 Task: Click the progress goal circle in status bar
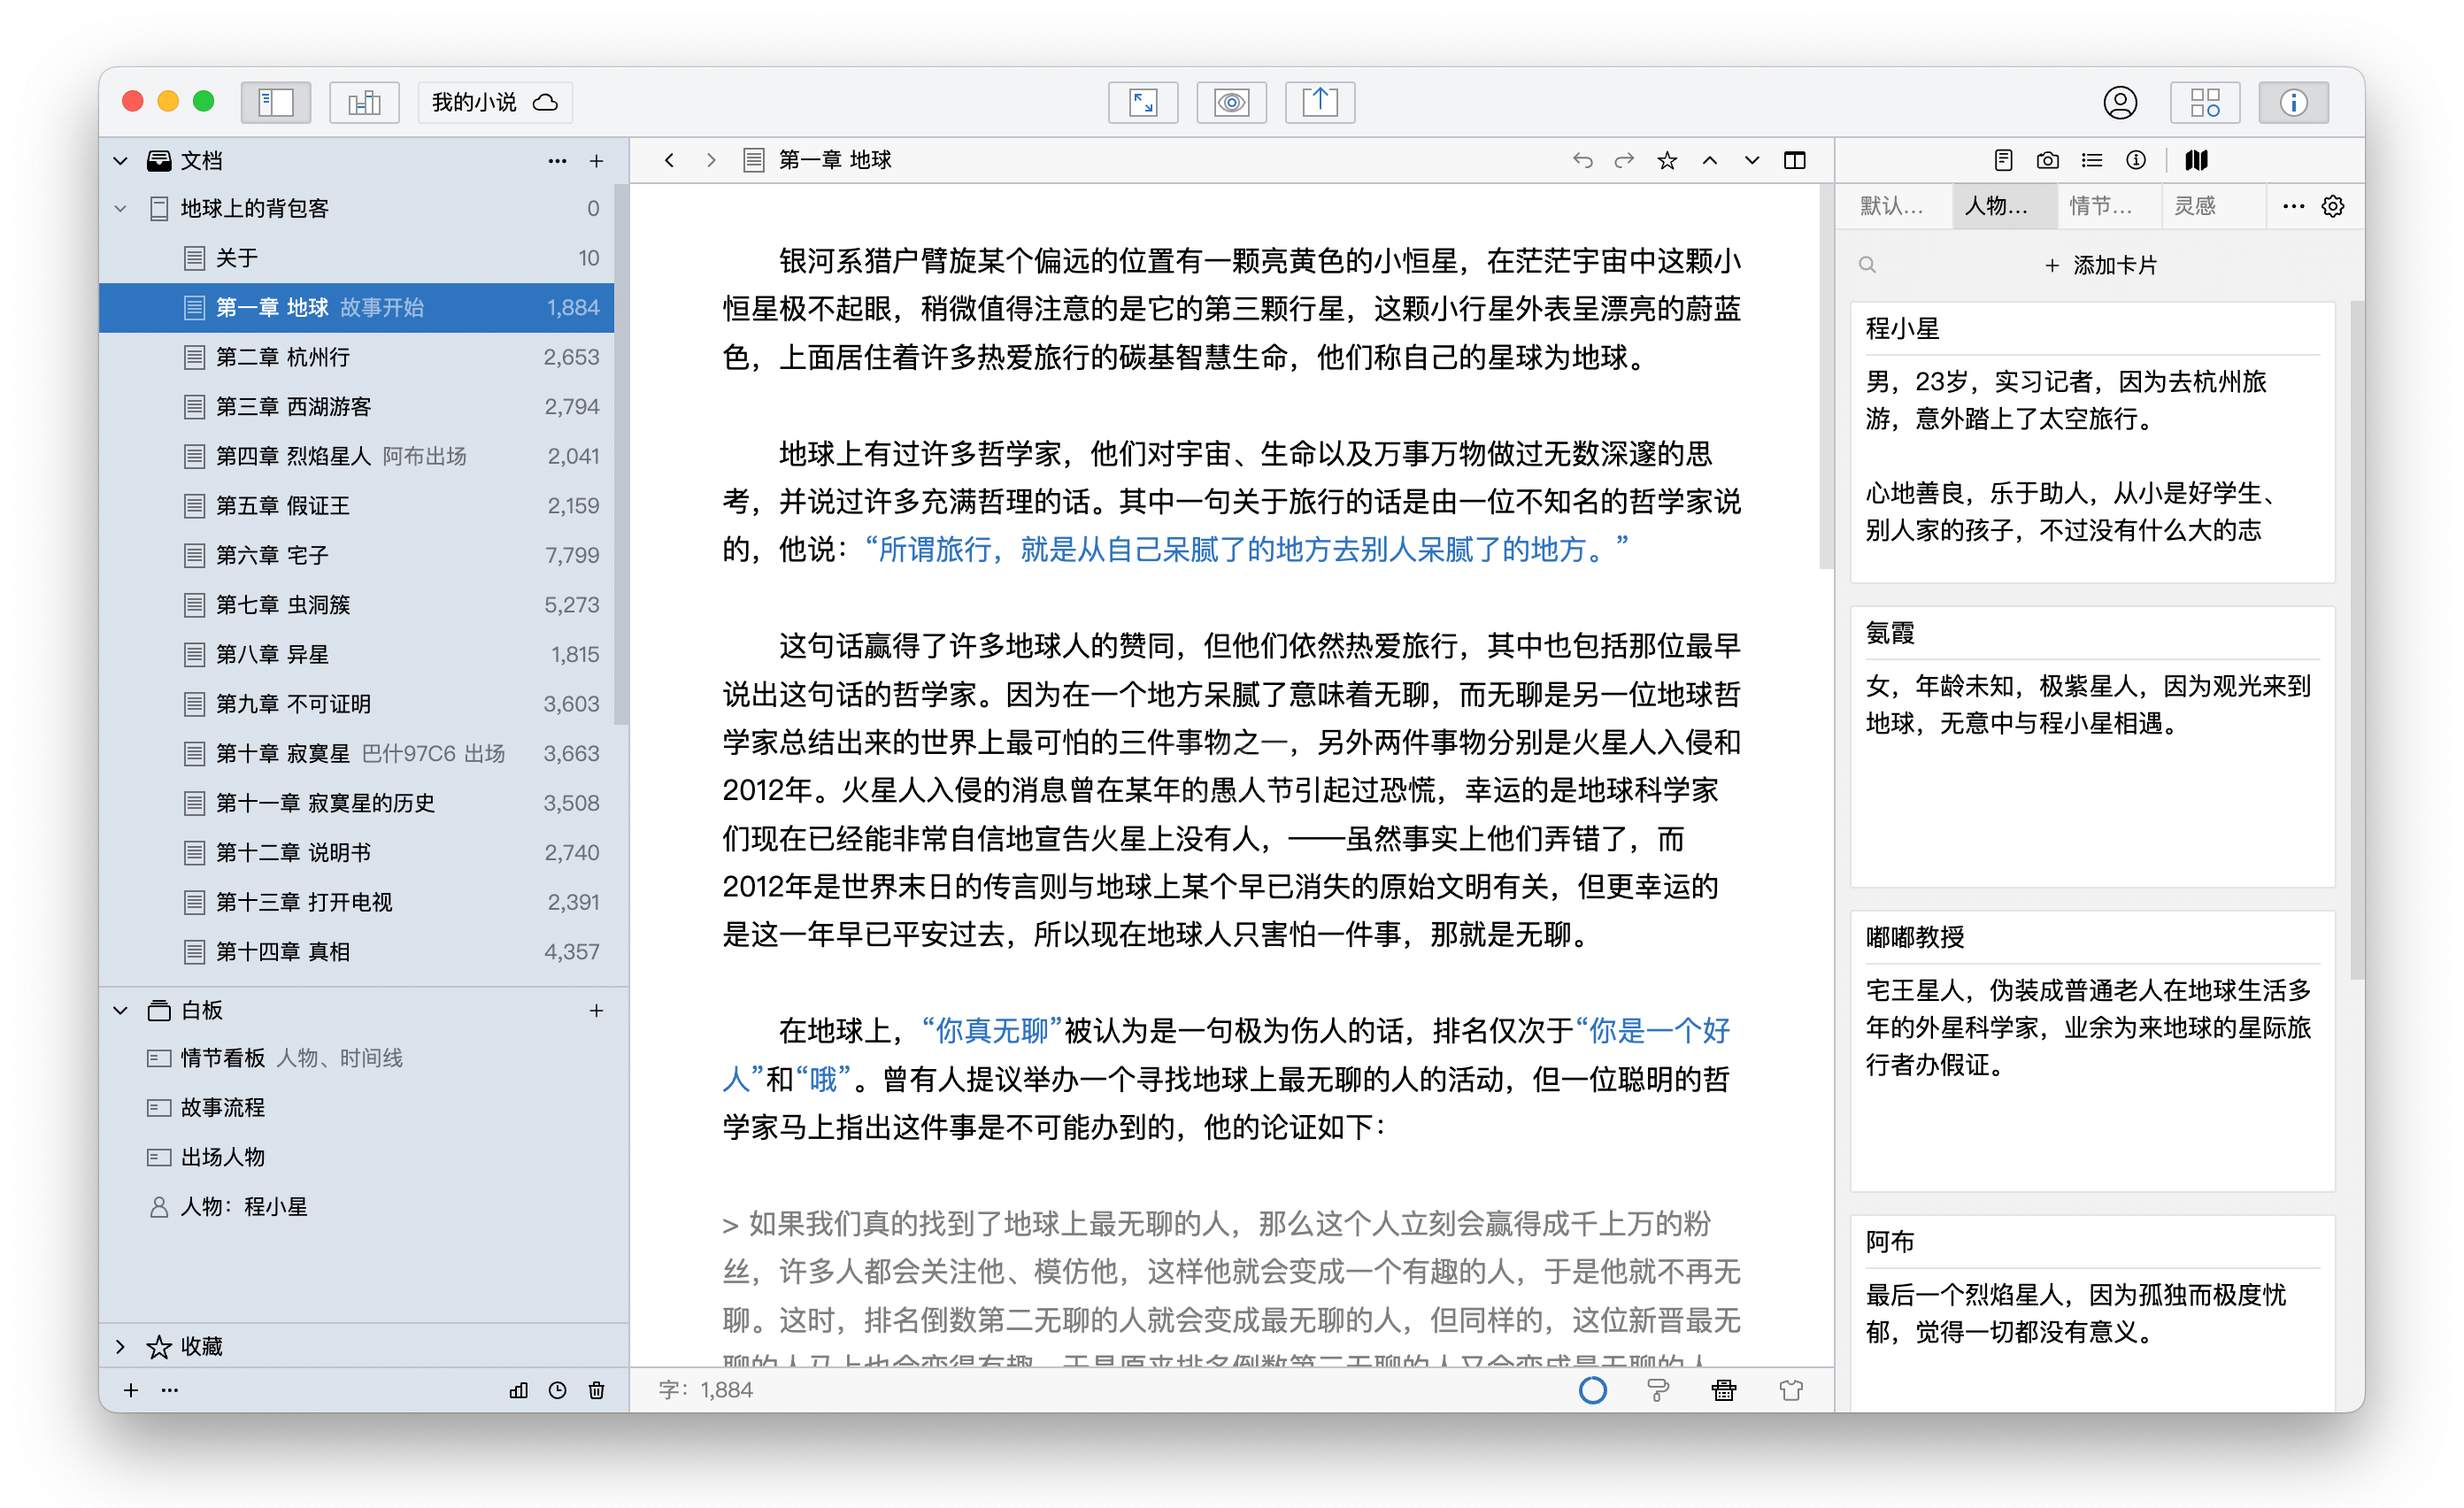pos(1592,1390)
